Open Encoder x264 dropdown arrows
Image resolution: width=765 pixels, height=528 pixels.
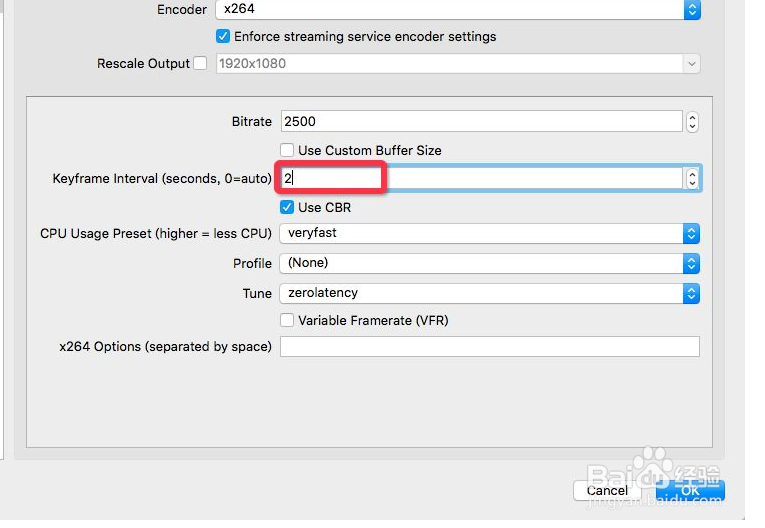pyautogui.click(x=692, y=9)
